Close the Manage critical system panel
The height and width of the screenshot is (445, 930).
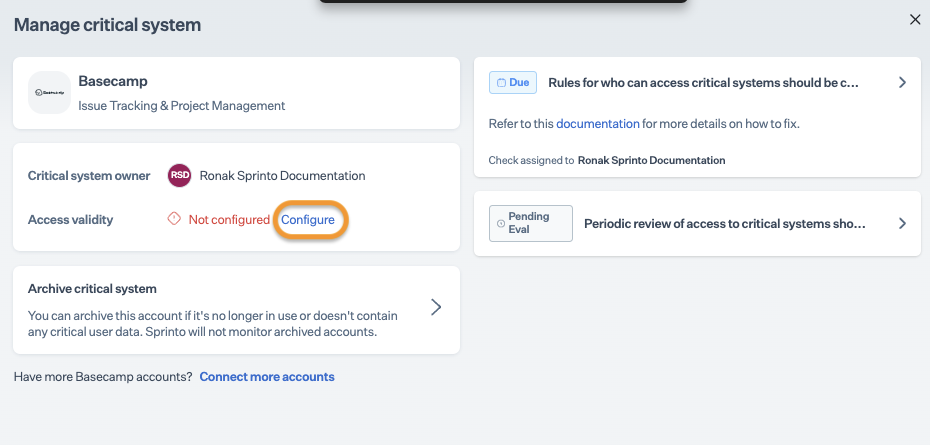(x=915, y=20)
